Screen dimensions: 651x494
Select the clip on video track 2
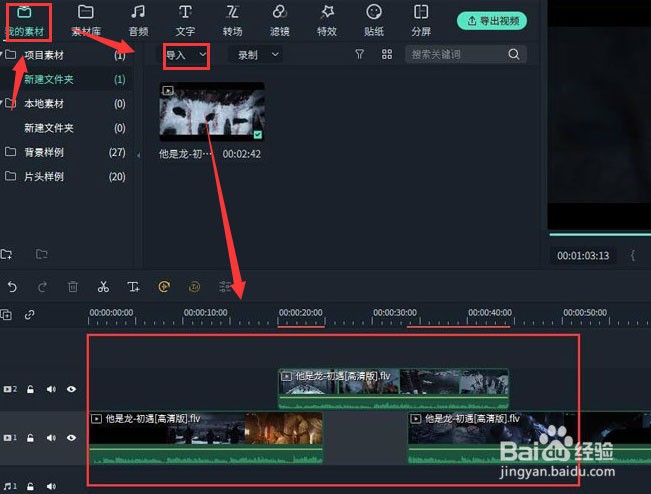[394, 389]
